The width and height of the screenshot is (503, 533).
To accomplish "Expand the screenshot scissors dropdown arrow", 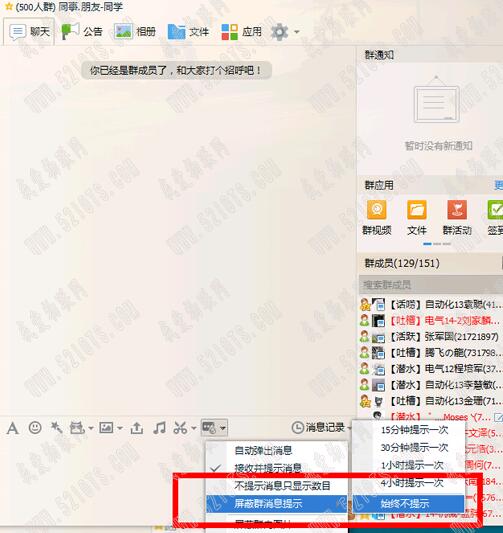I will pyautogui.click(x=193, y=428).
